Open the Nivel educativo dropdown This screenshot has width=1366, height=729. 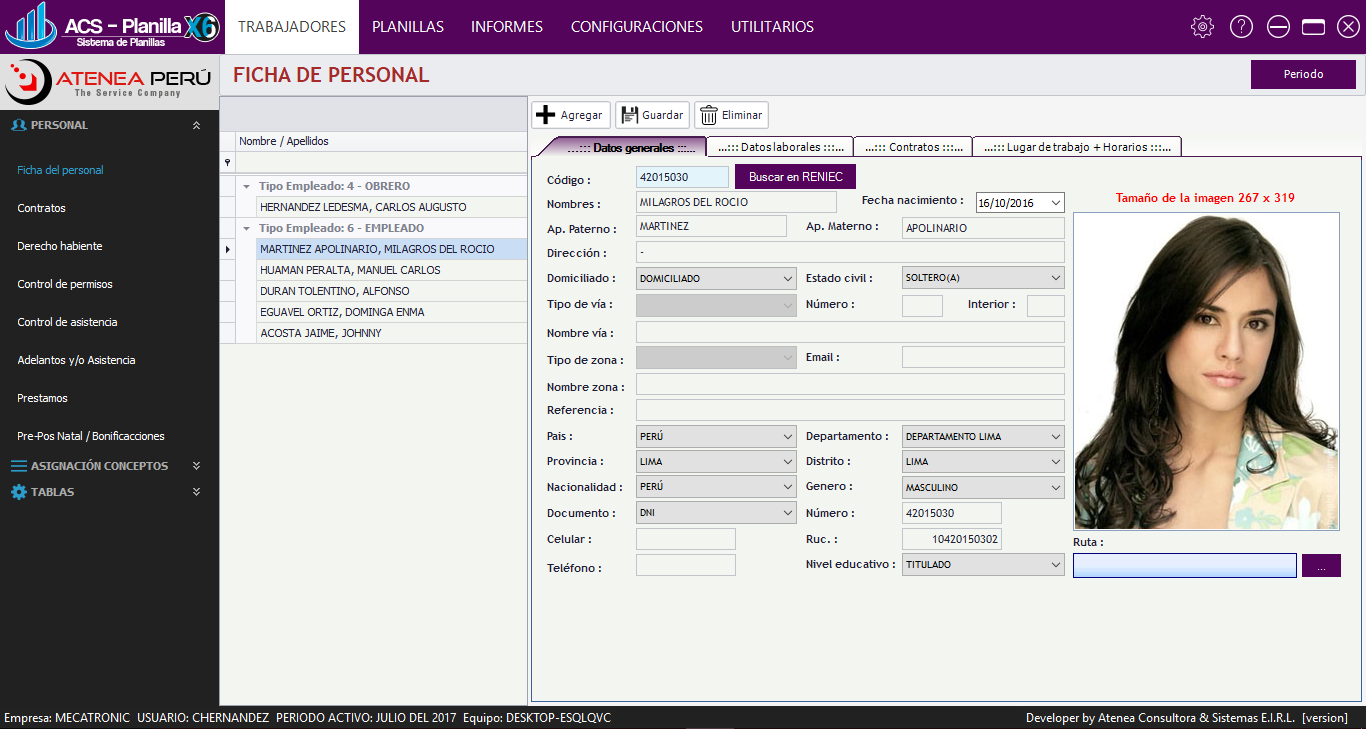1055,565
